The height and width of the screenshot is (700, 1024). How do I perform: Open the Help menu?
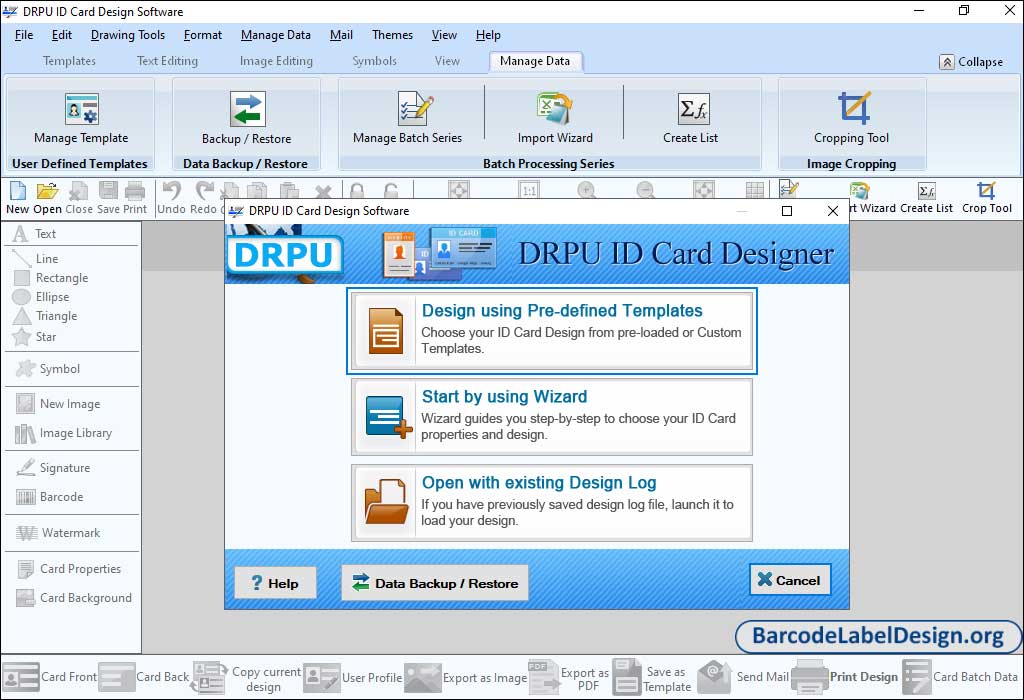tap(488, 35)
